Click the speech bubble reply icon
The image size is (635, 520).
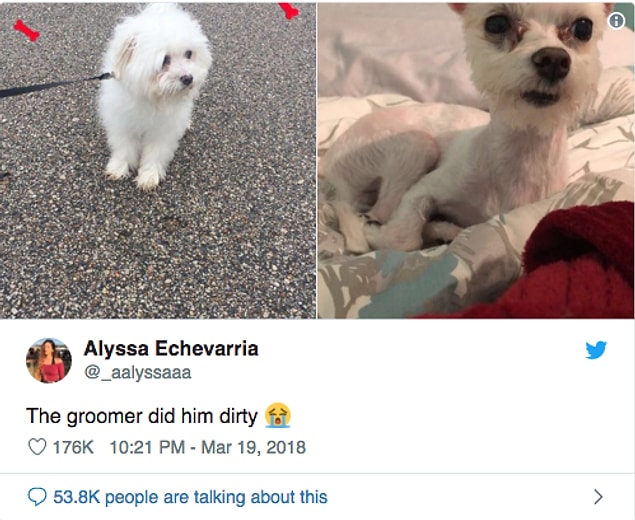point(37,497)
